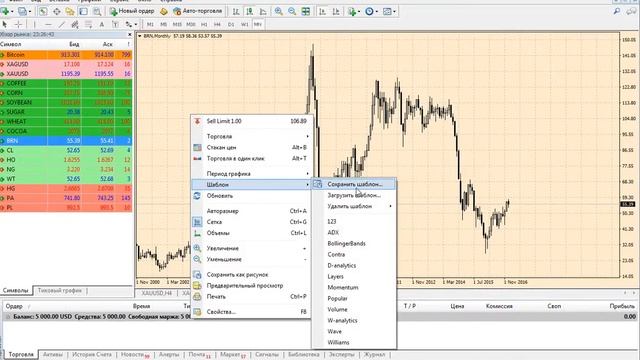Open the Журнал terminal tab
Viewport: 640px width, 360px height.
pyautogui.click(x=374, y=355)
